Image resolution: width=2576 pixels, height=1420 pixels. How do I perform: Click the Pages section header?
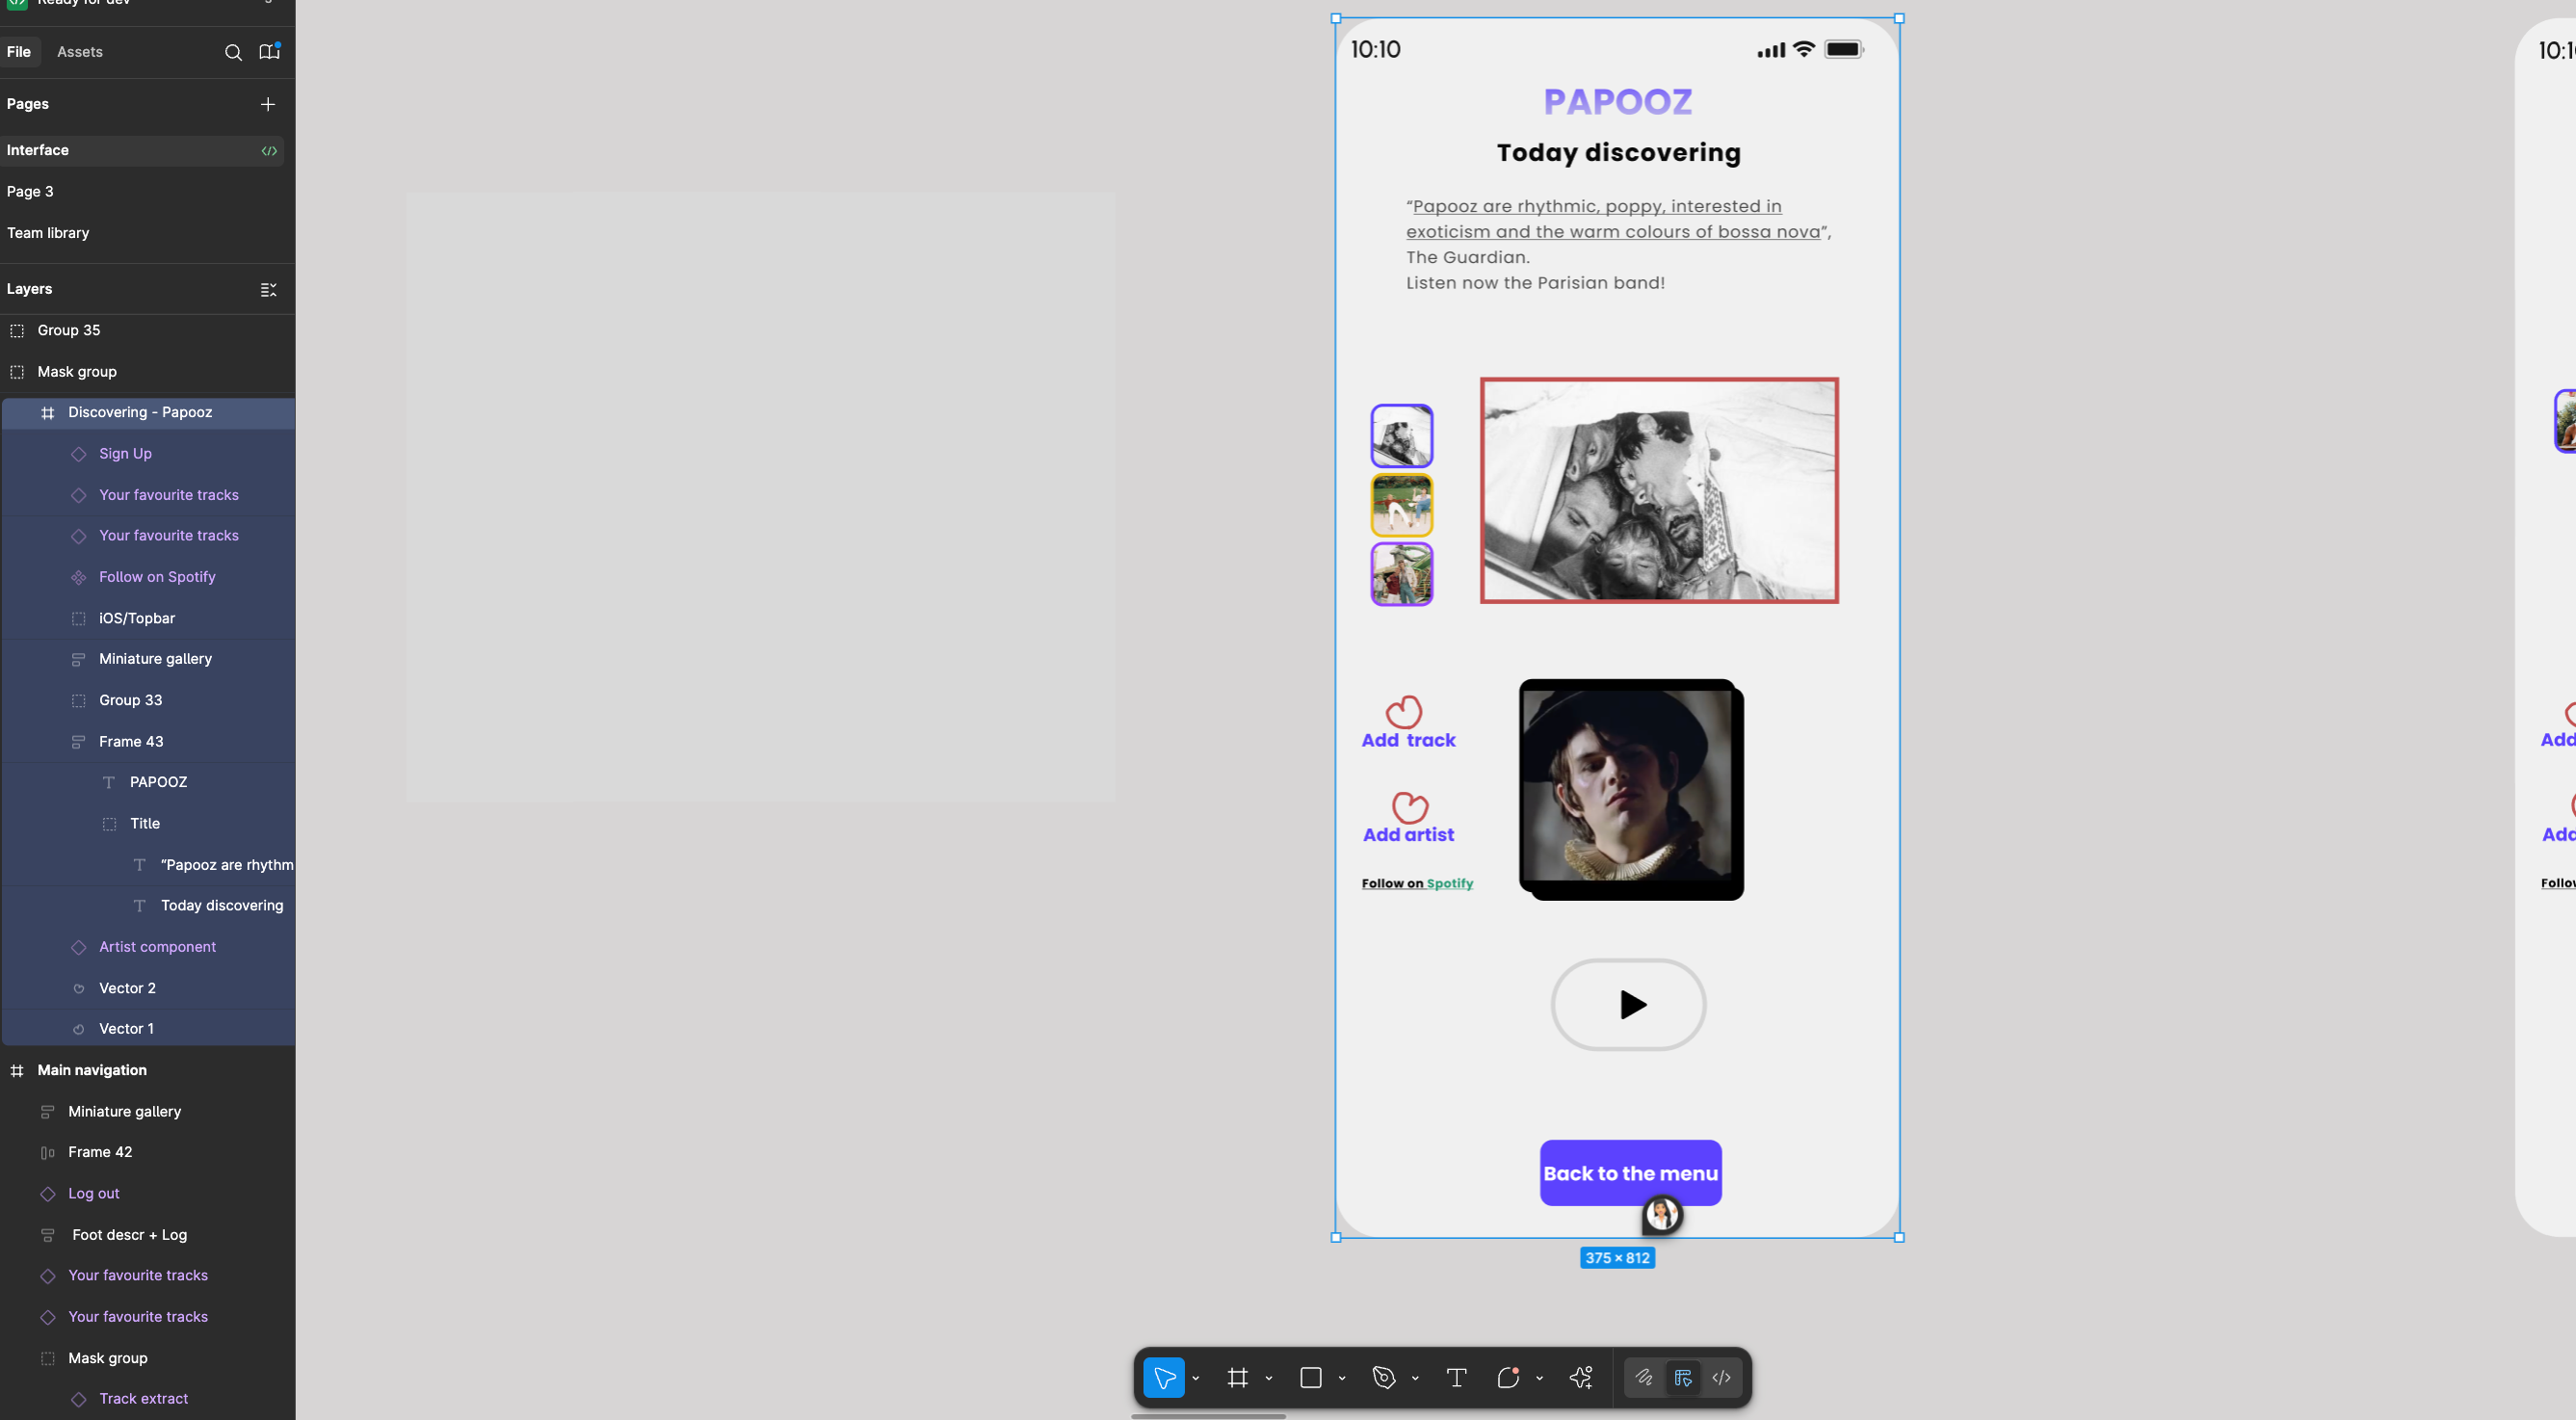click(x=28, y=104)
